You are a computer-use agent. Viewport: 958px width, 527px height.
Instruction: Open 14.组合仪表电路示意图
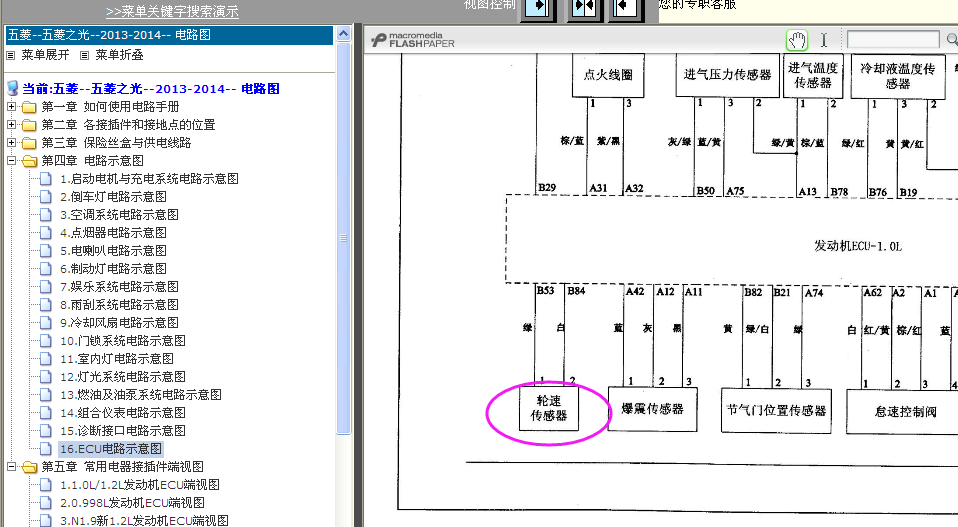click(123, 413)
